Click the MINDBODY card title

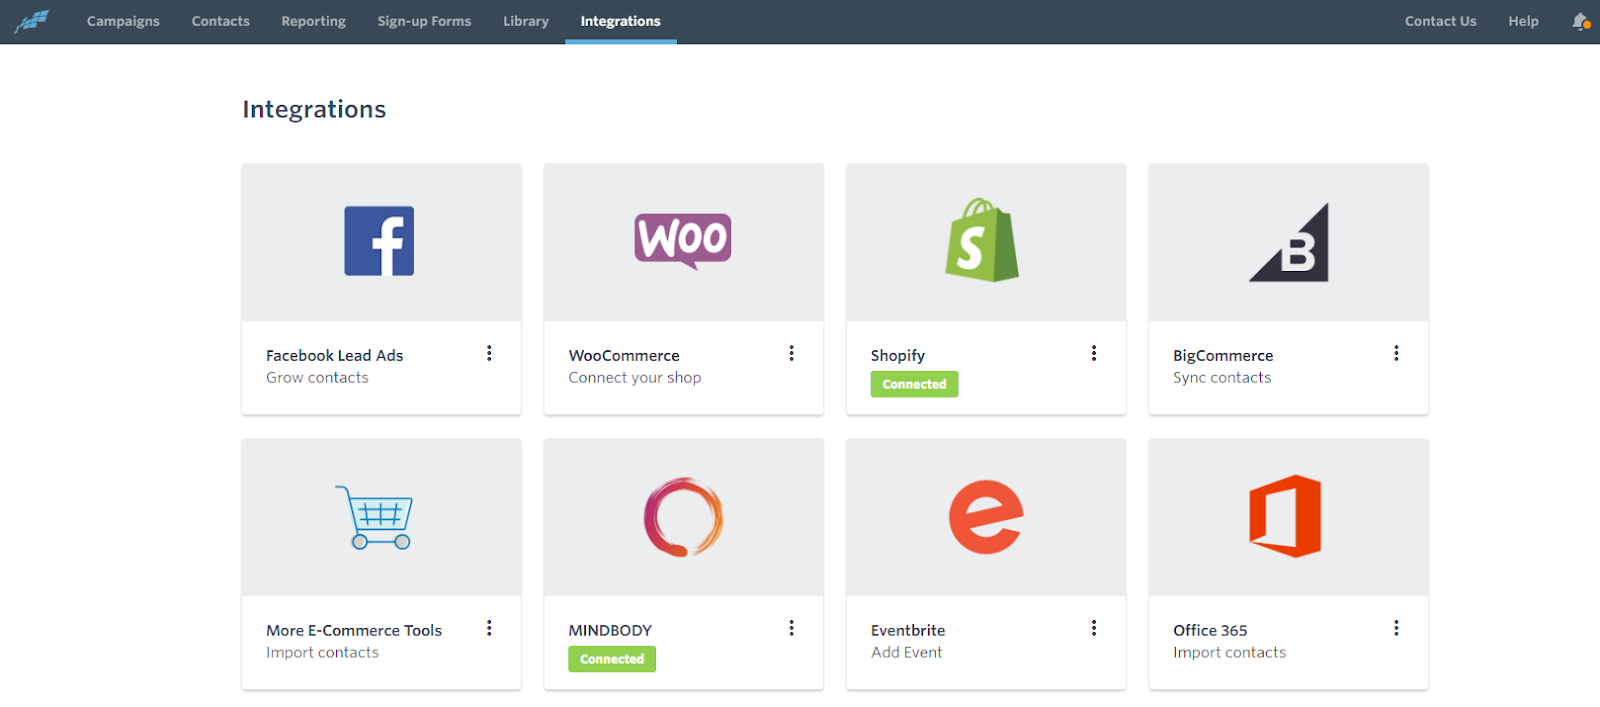click(610, 630)
